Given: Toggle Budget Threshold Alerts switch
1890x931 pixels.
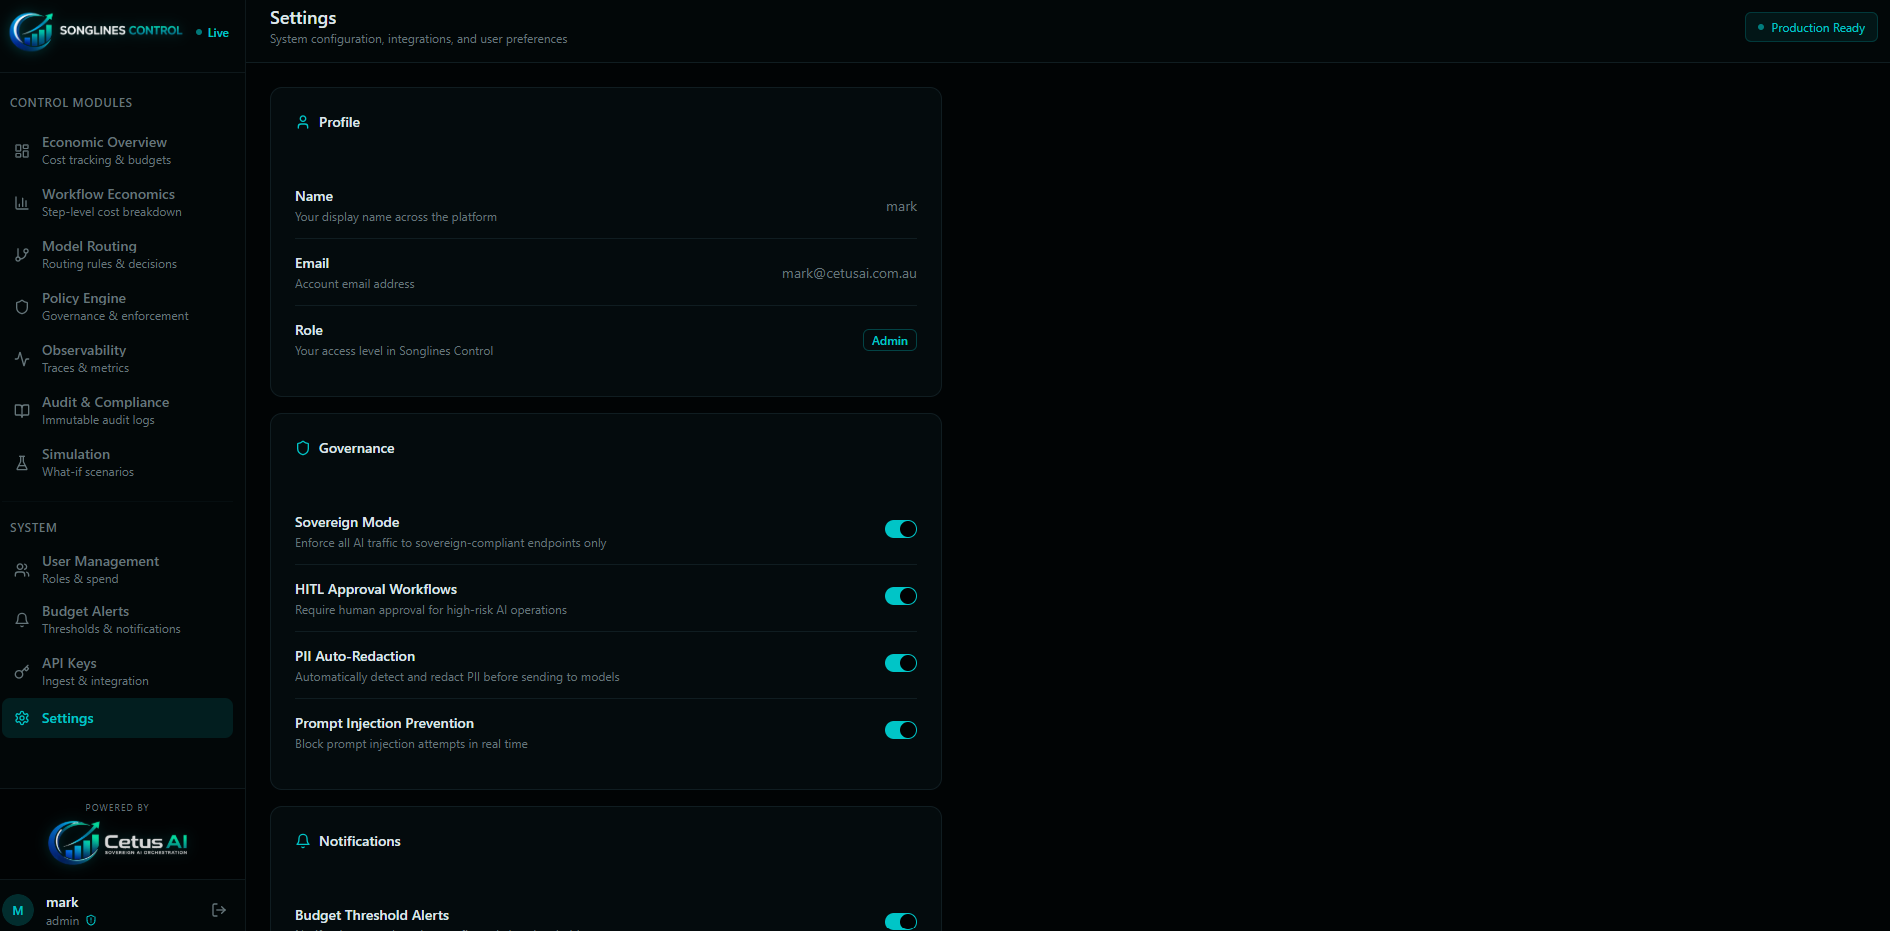Looking at the screenshot, I should (900, 921).
